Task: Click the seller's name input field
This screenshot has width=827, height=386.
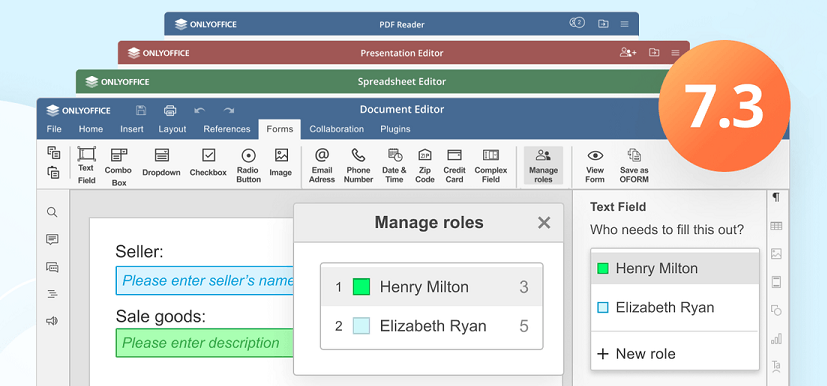Action: click(205, 281)
